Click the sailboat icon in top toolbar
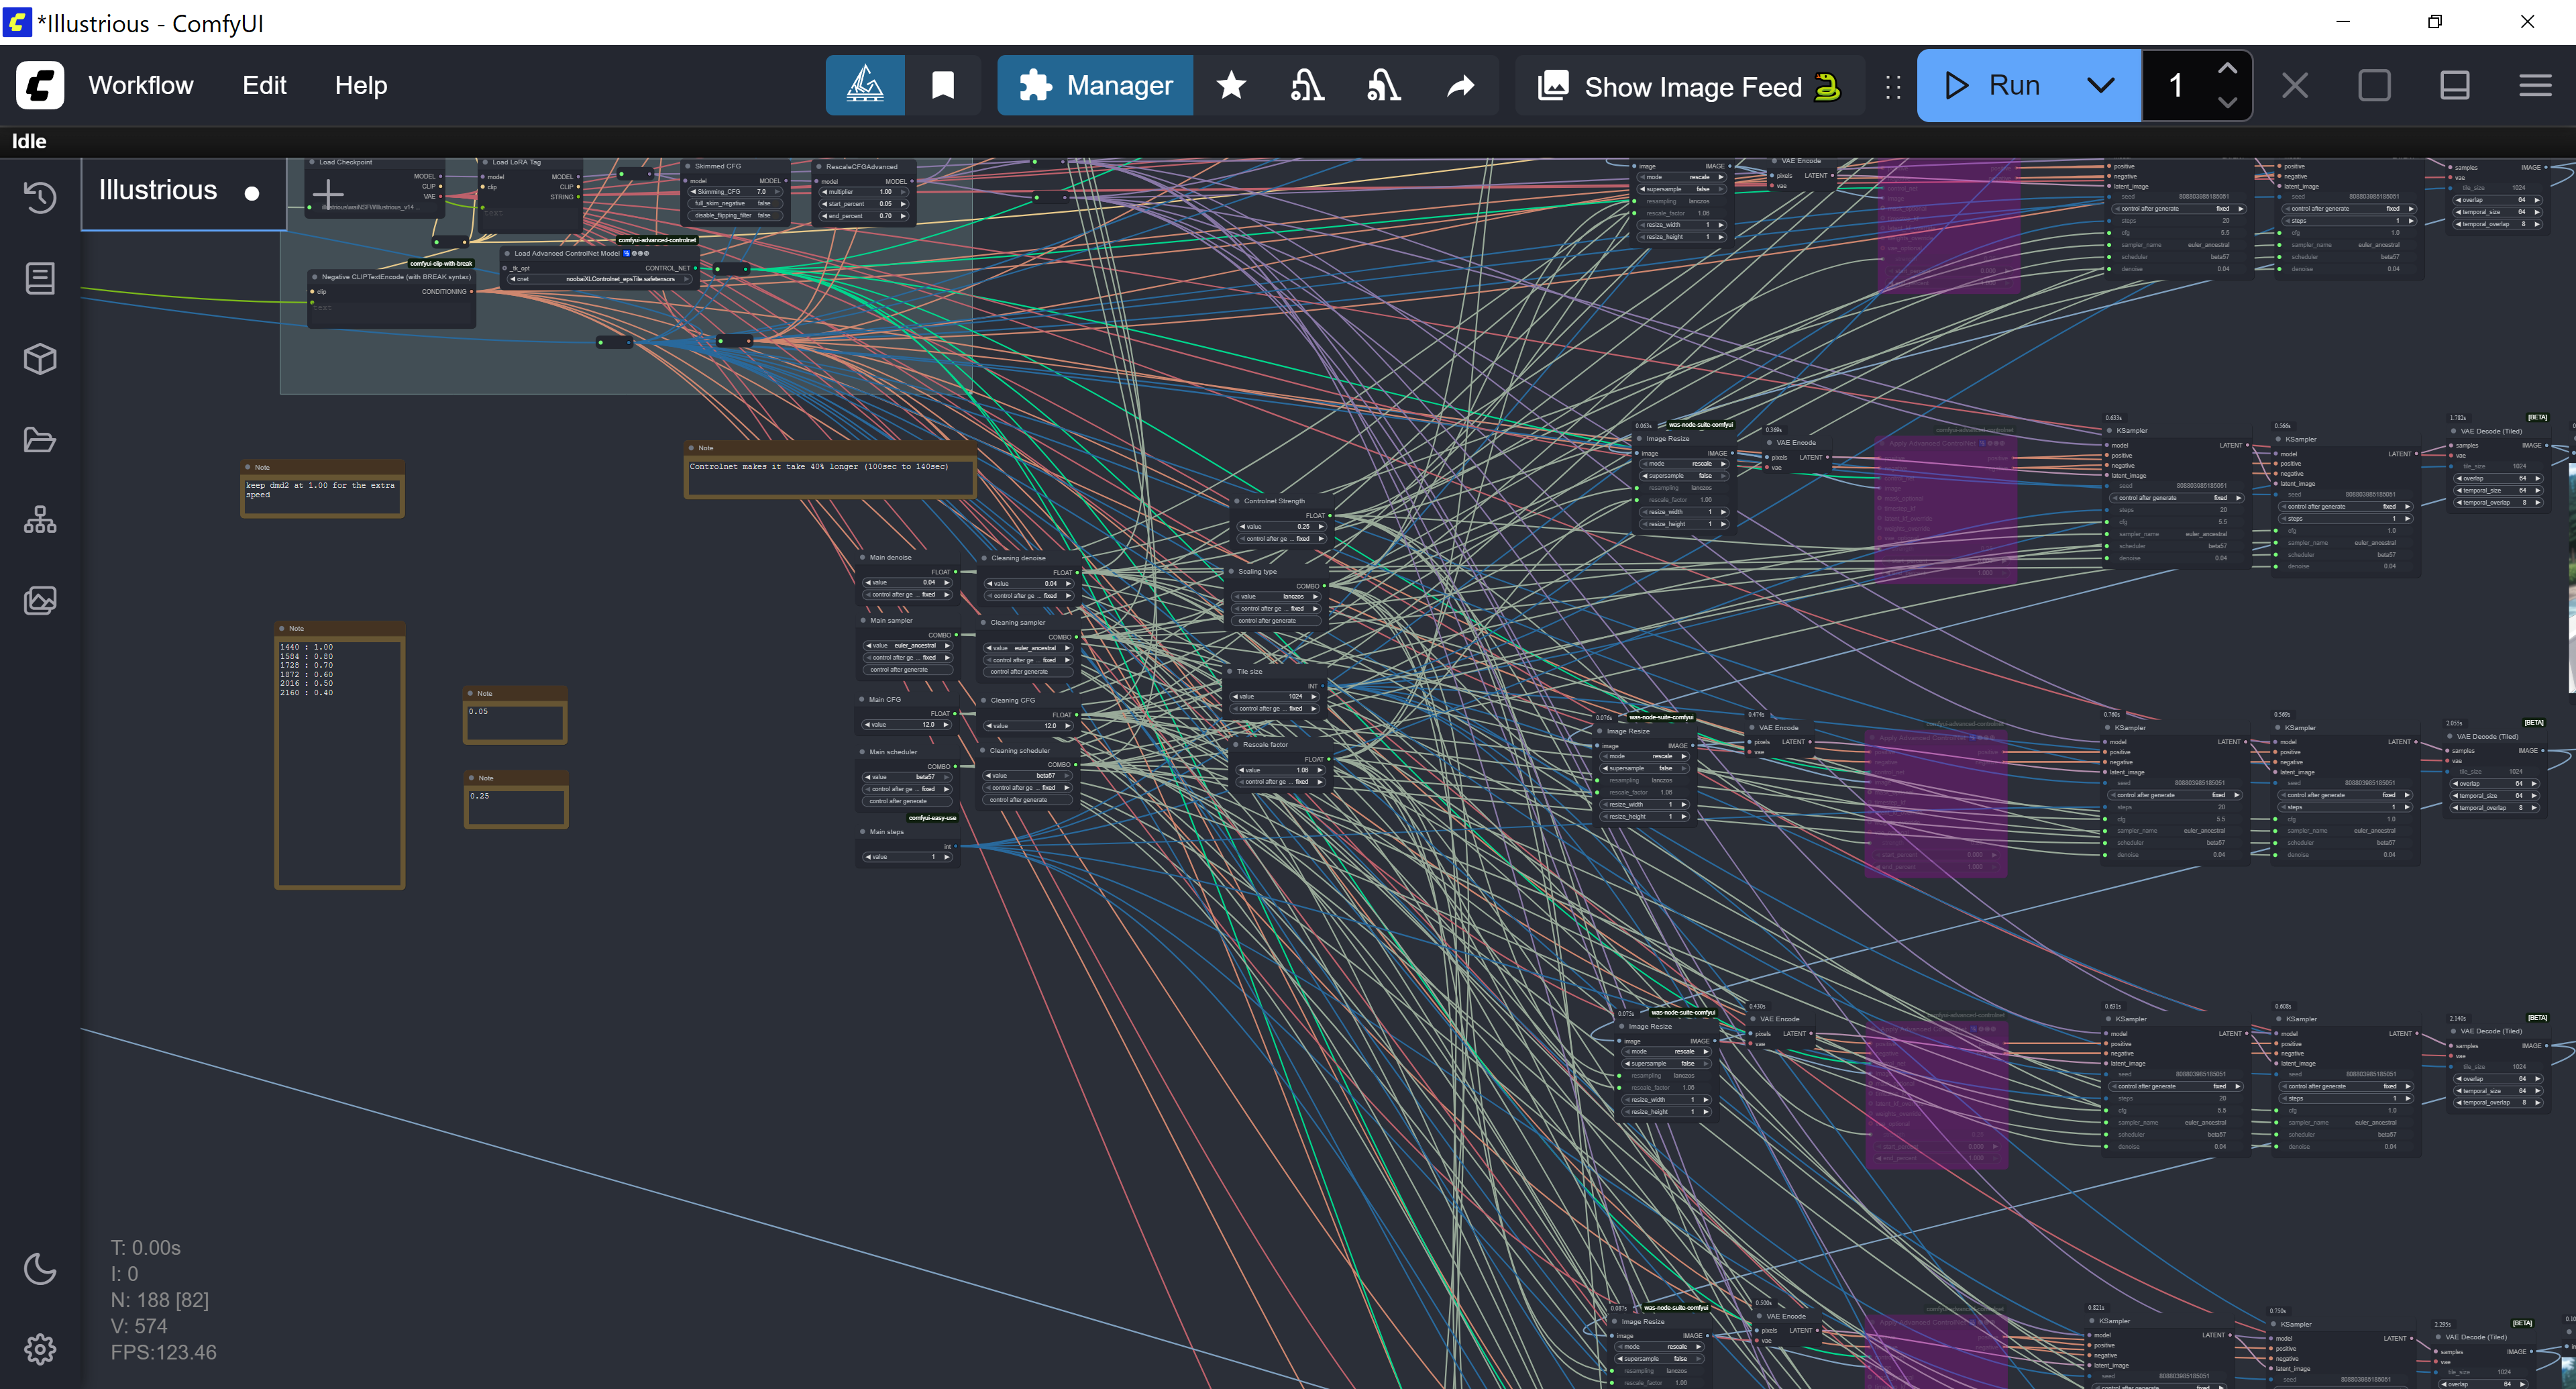 (x=865, y=85)
